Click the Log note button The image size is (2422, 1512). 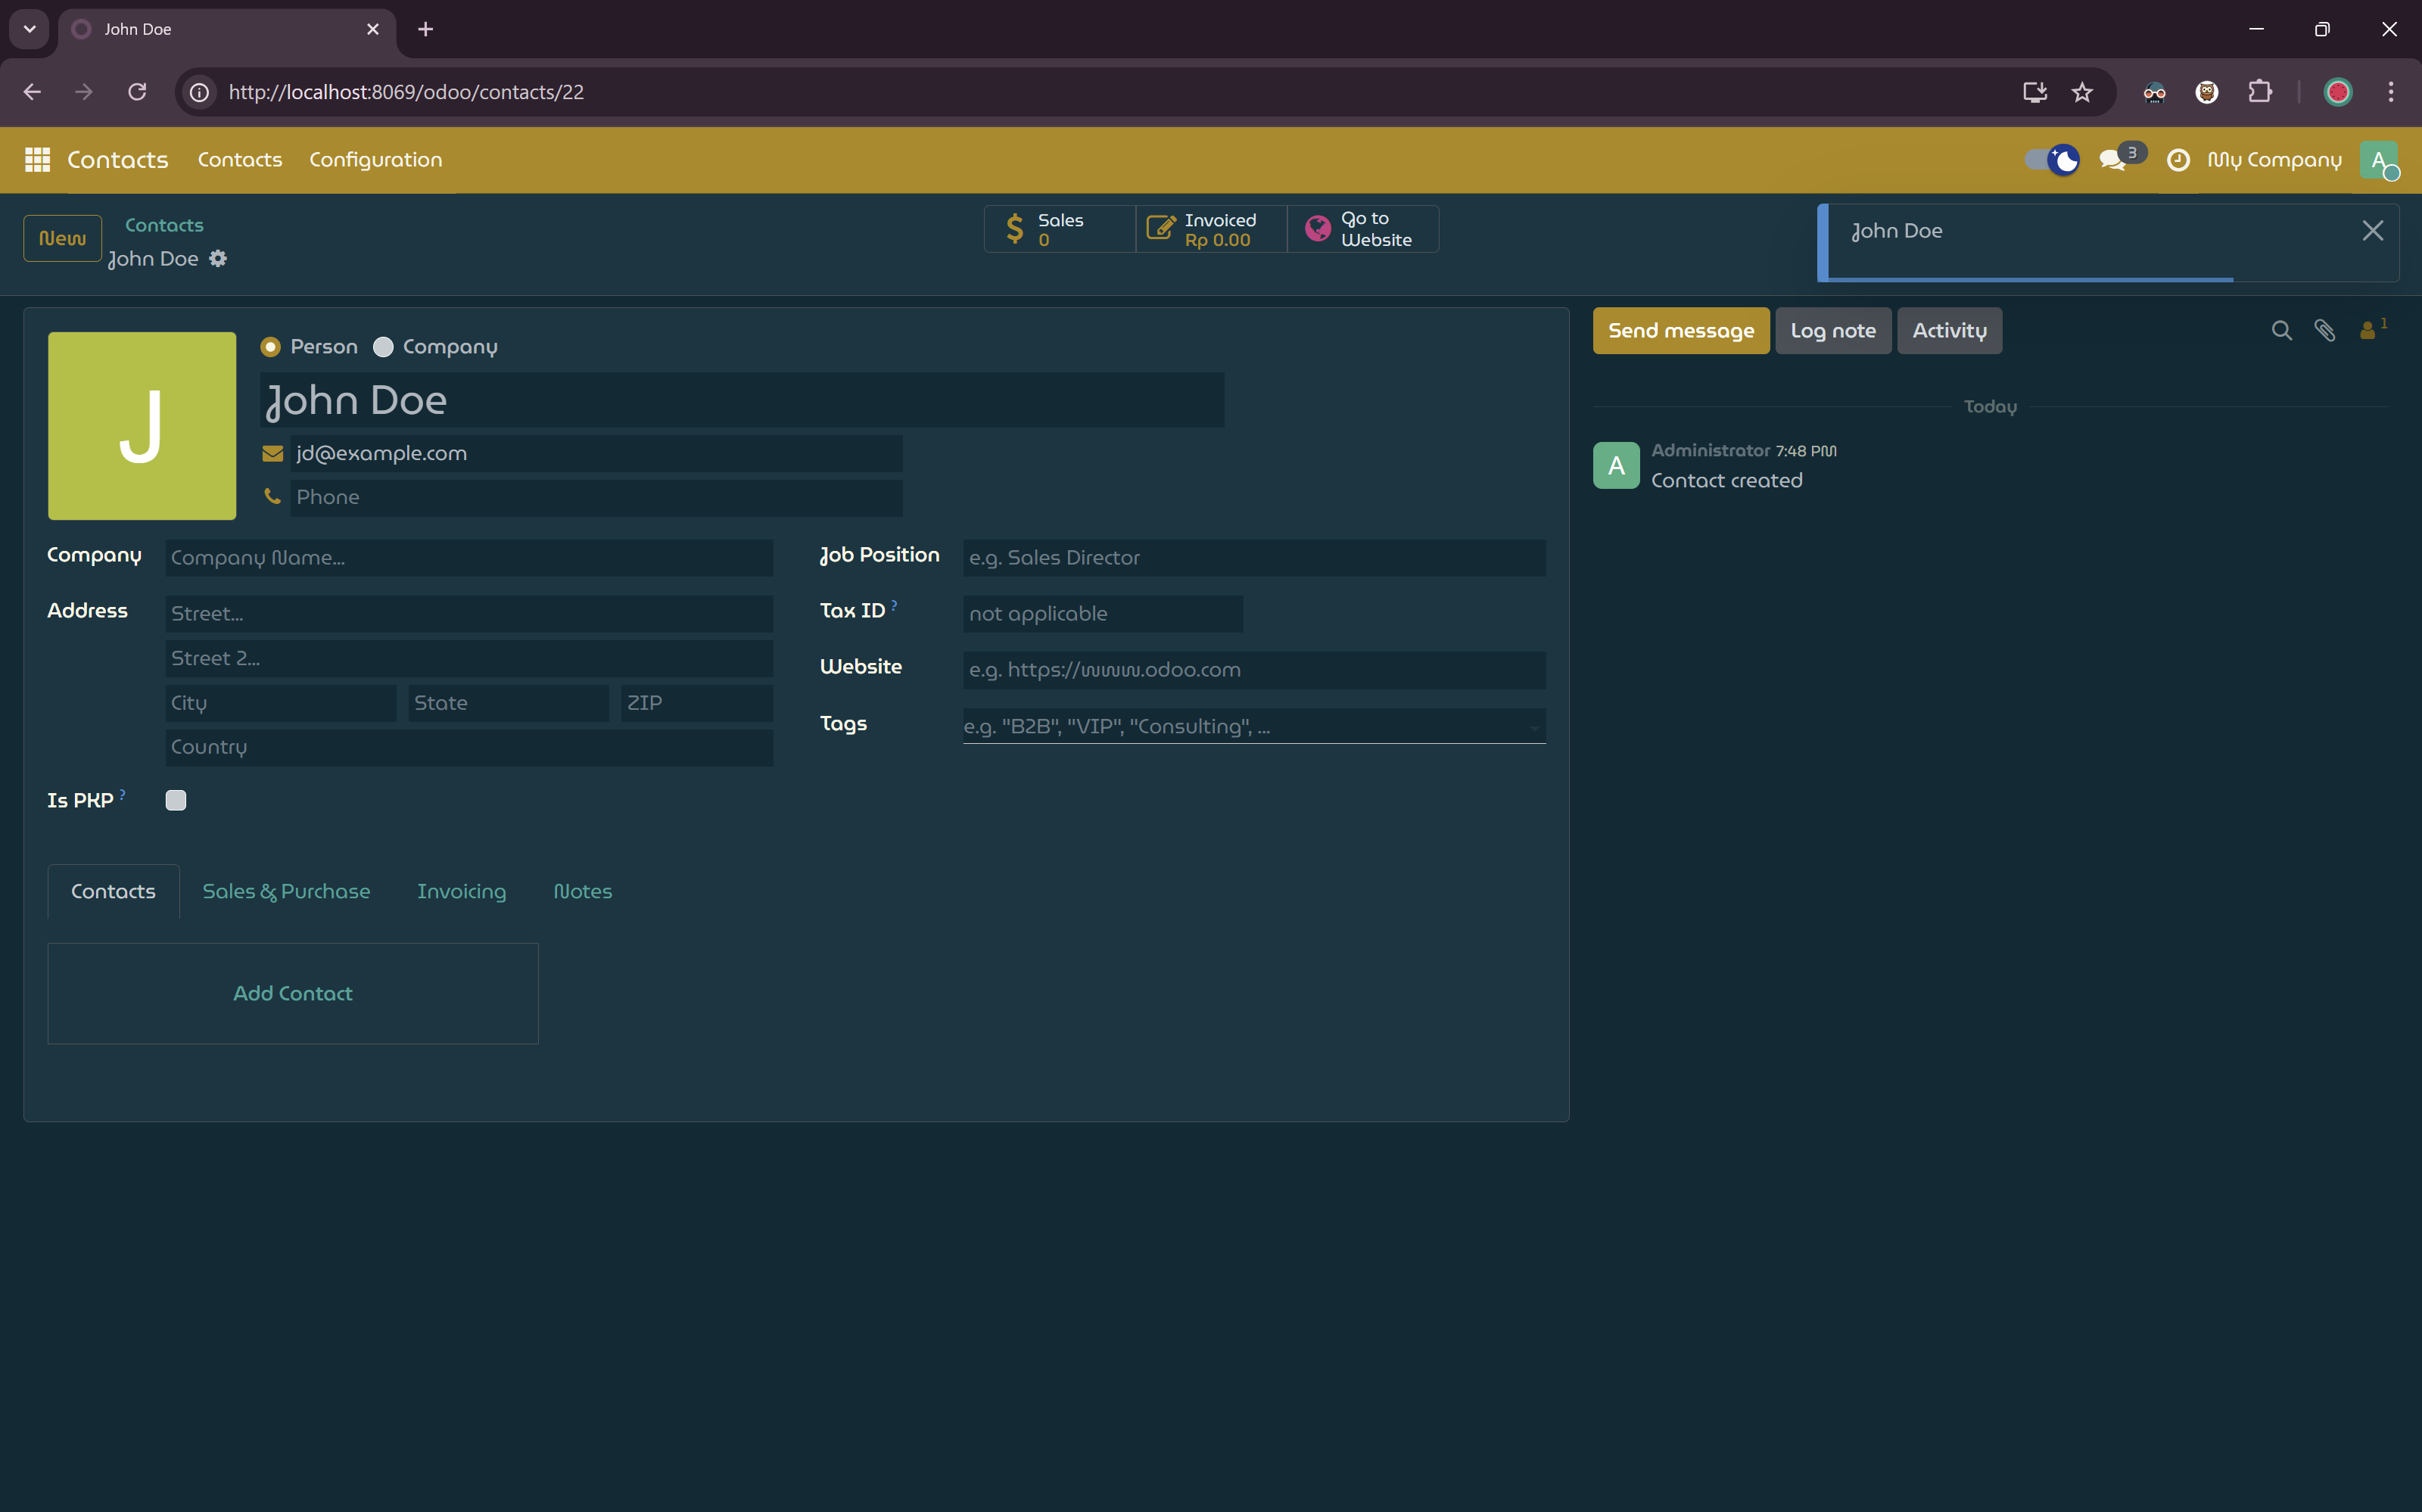pos(1832,331)
